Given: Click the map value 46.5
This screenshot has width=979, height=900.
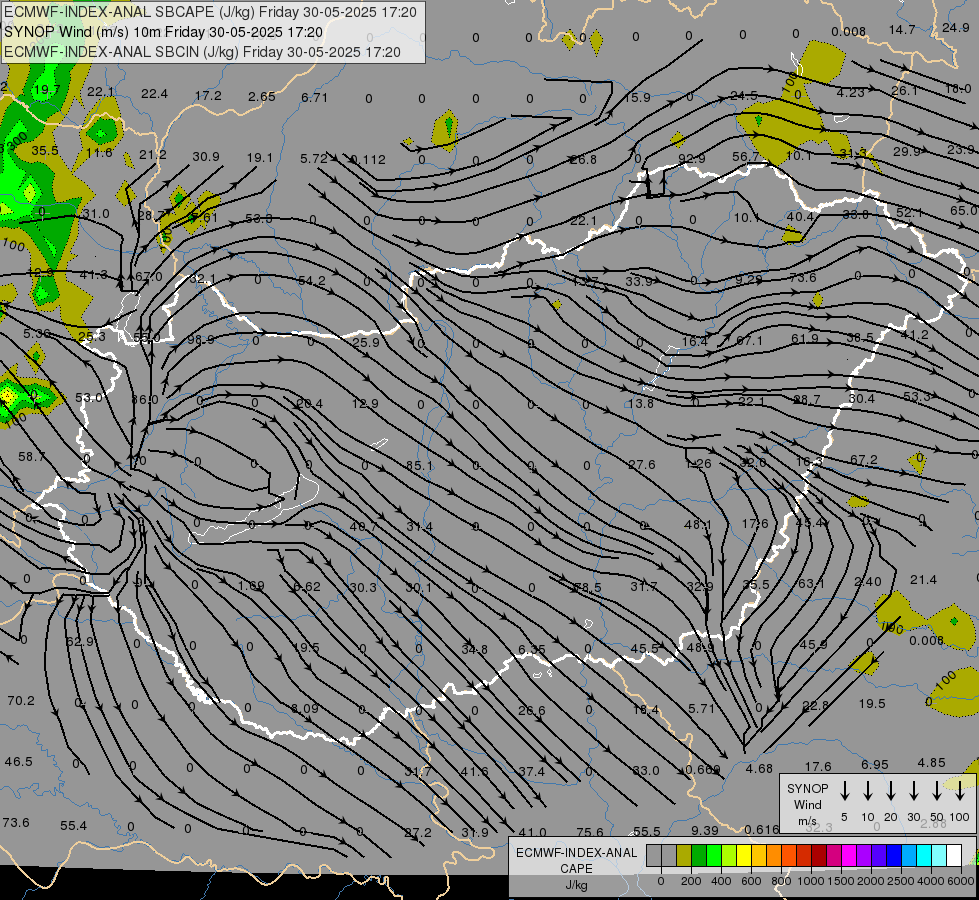Looking at the screenshot, I should 18,761.
